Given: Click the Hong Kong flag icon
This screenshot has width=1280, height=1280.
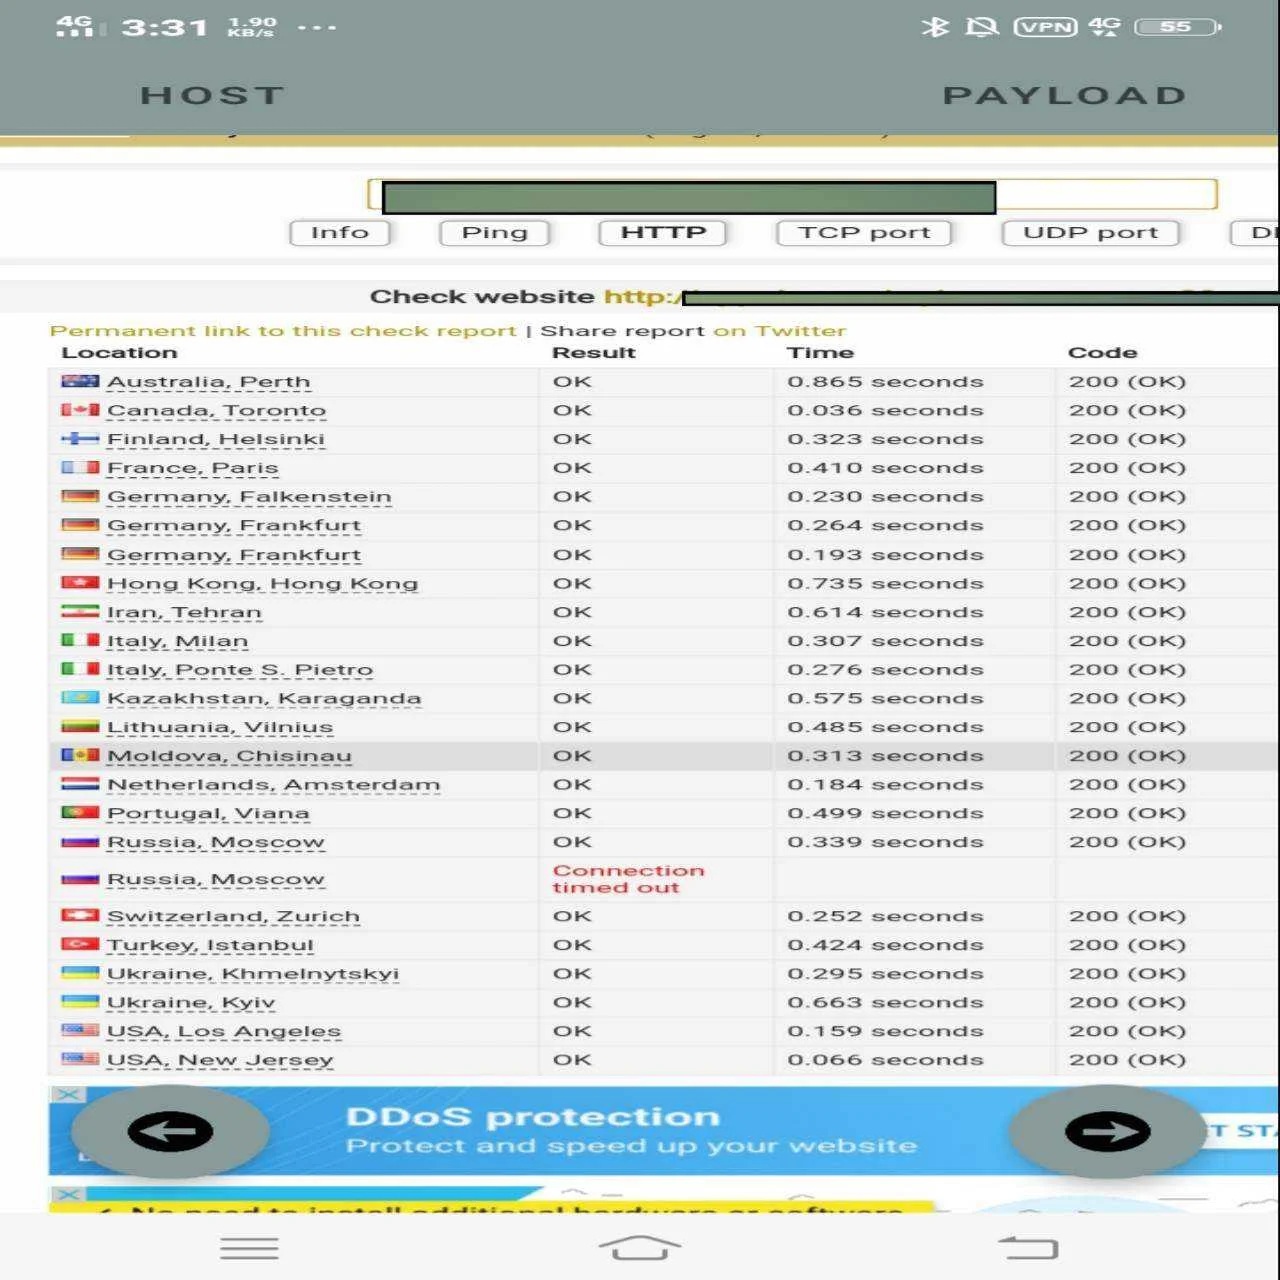Looking at the screenshot, I should tap(80, 583).
